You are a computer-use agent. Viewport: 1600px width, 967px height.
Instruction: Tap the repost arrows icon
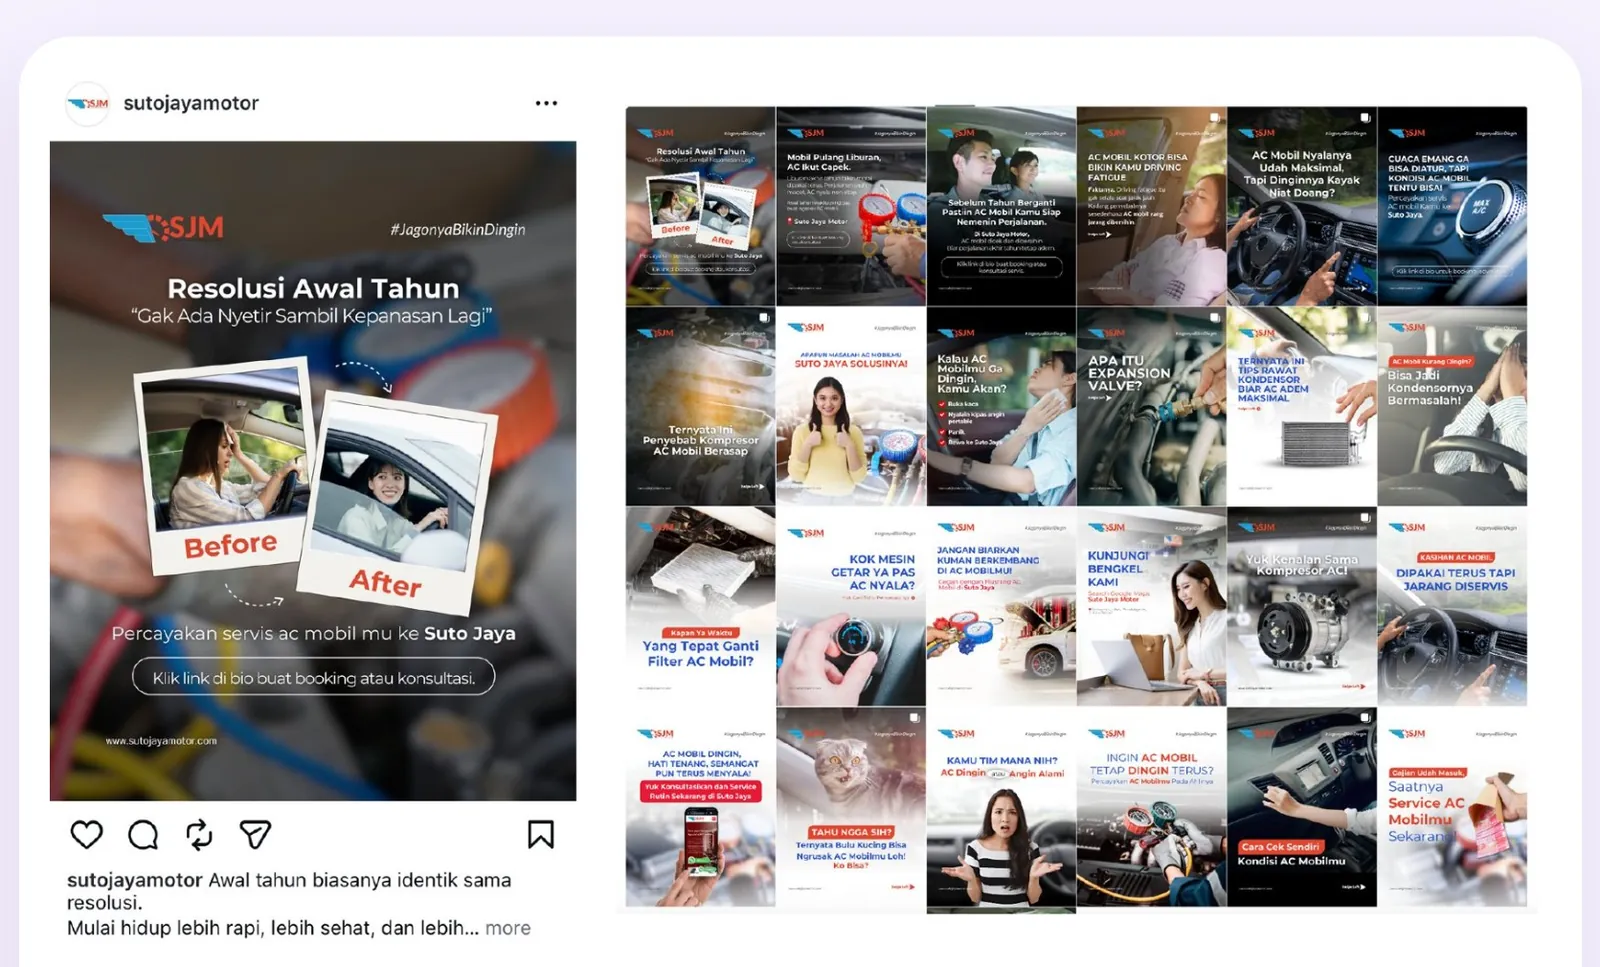point(199,834)
